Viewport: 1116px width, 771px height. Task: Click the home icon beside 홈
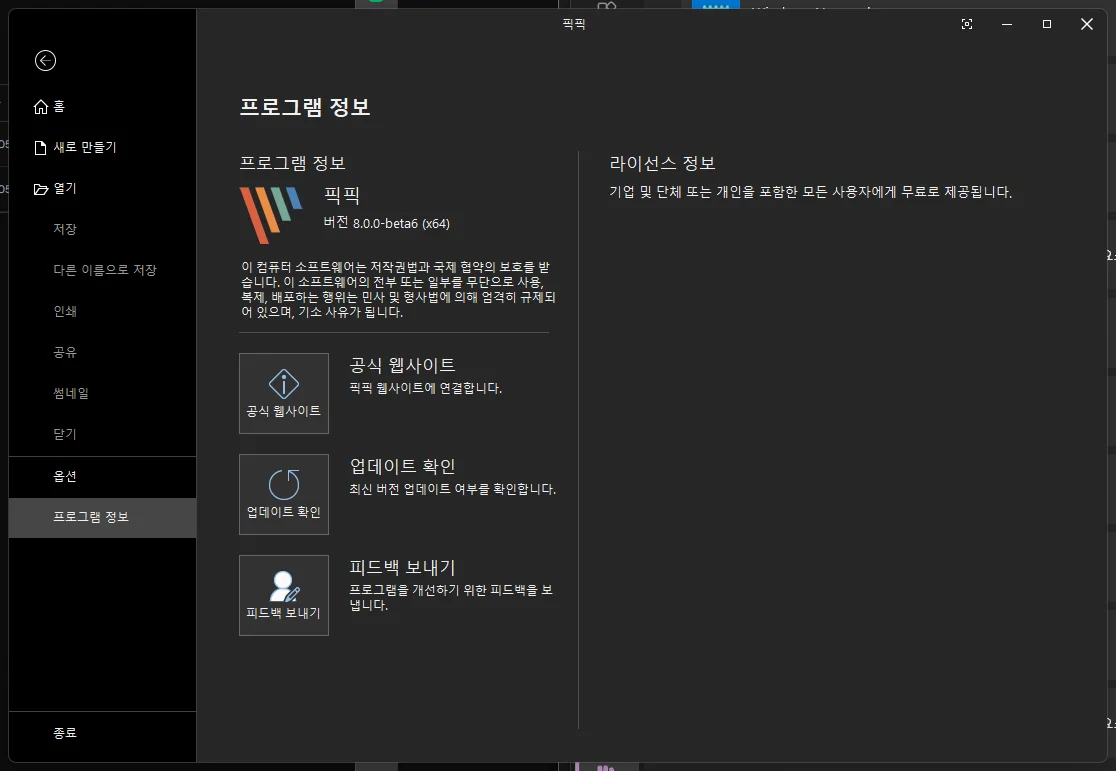pos(41,107)
